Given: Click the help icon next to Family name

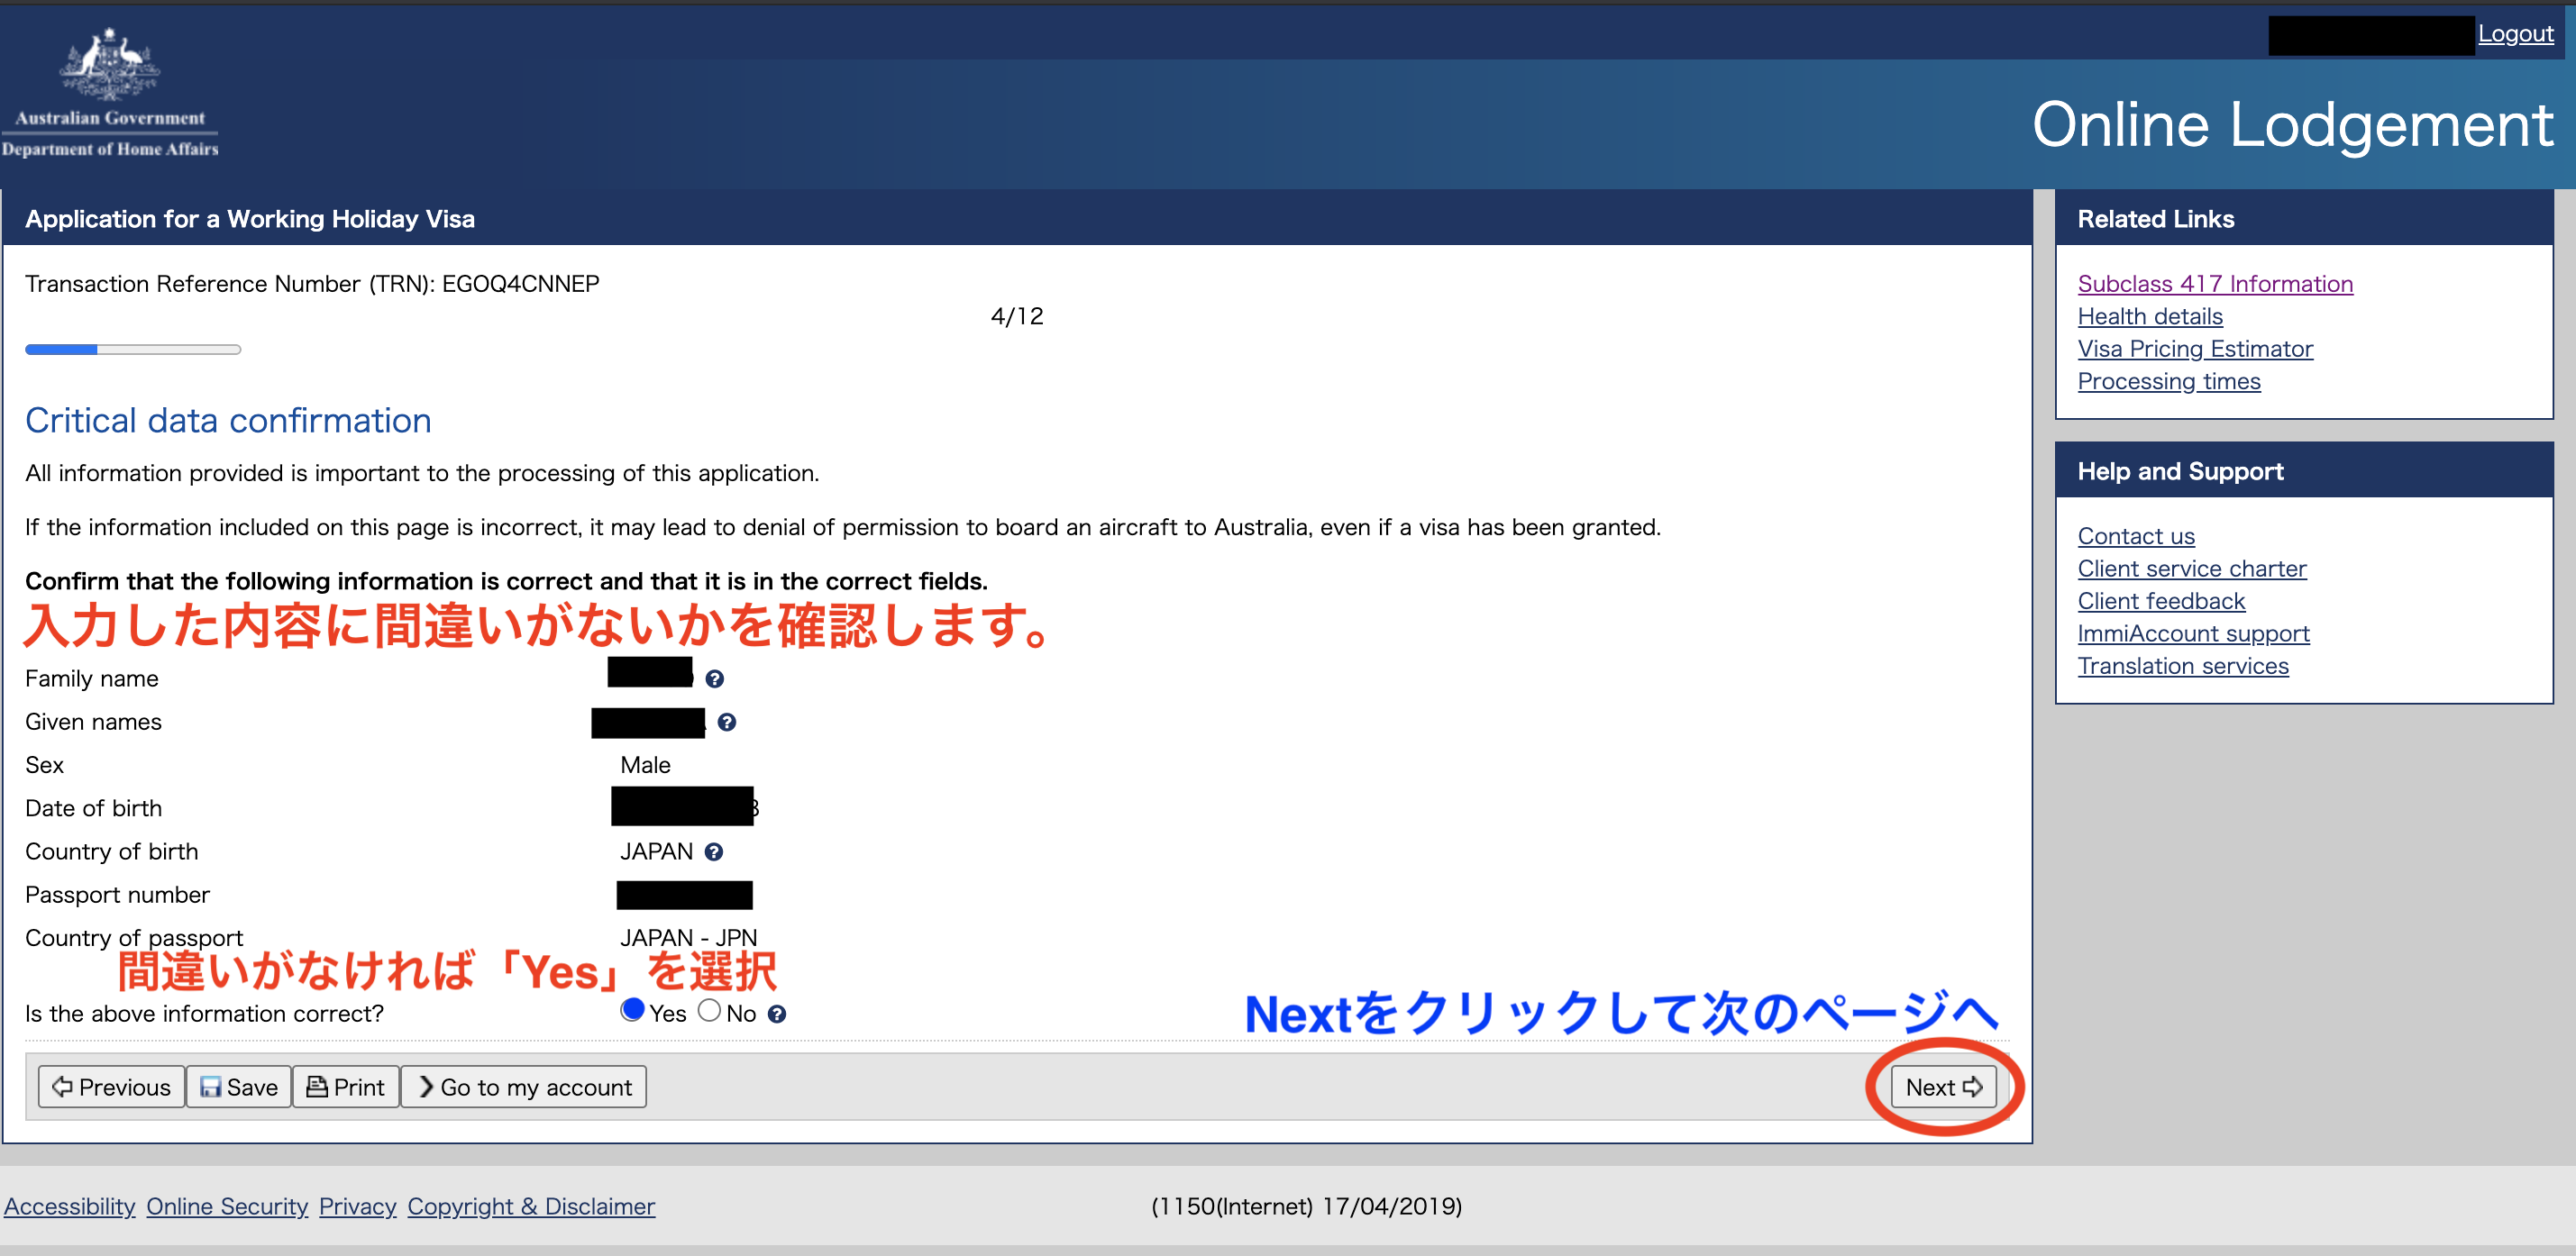Looking at the screenshot, I should [714, 679].
